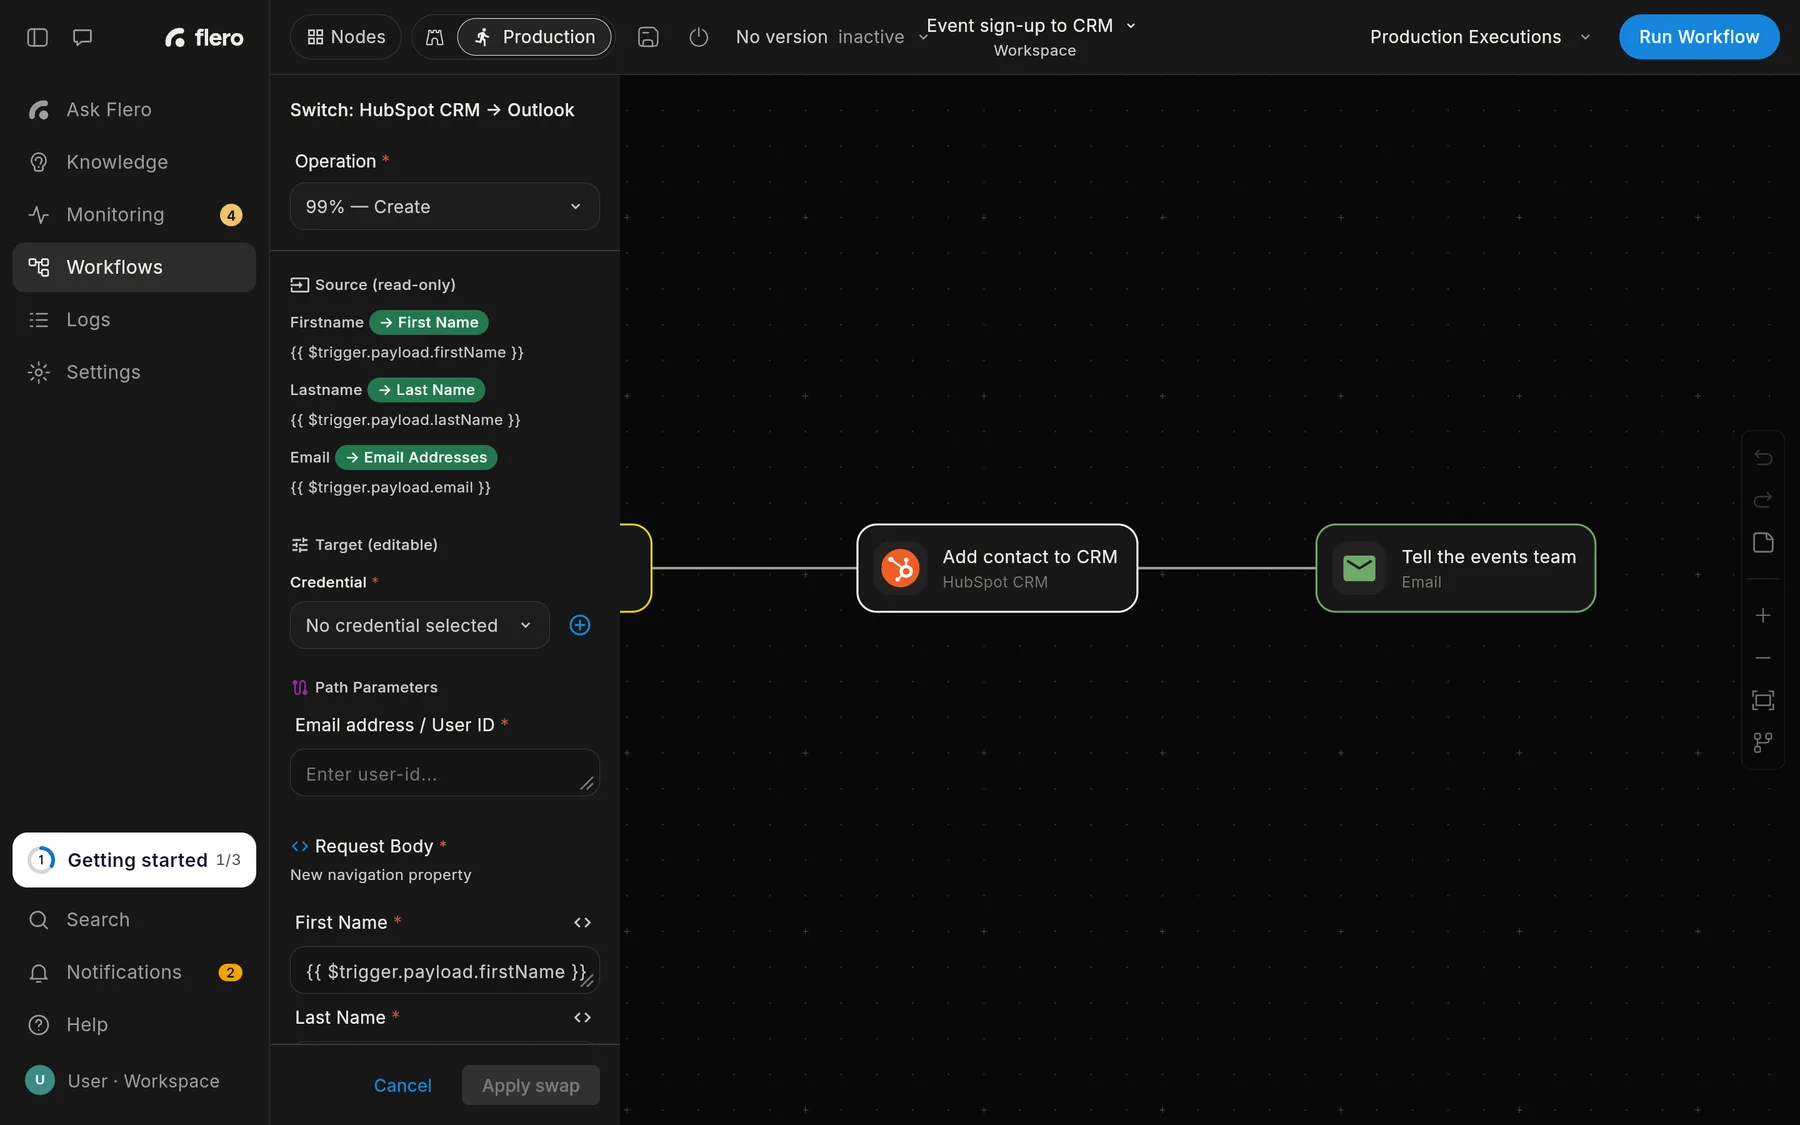This screenshot has width=1800, height=1125.
Task: Add a sticky note to canvas
Action: (x=1763, y=542)
